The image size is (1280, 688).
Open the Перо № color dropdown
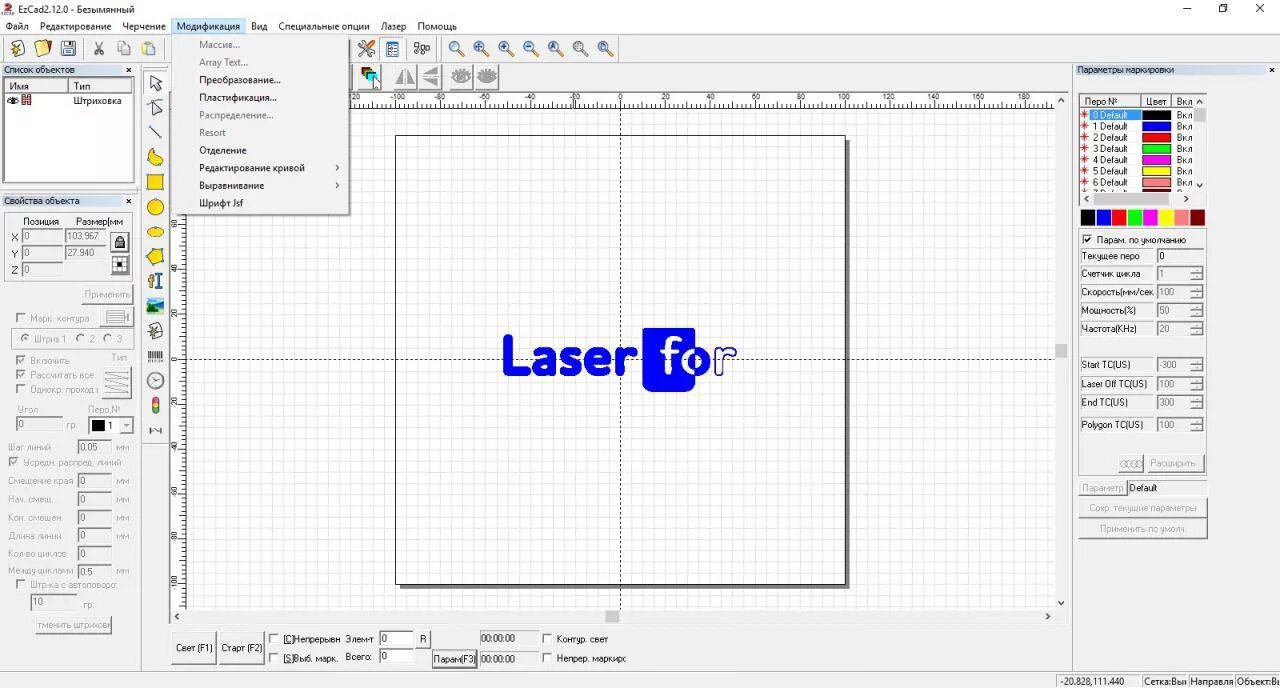coord(126,426)
